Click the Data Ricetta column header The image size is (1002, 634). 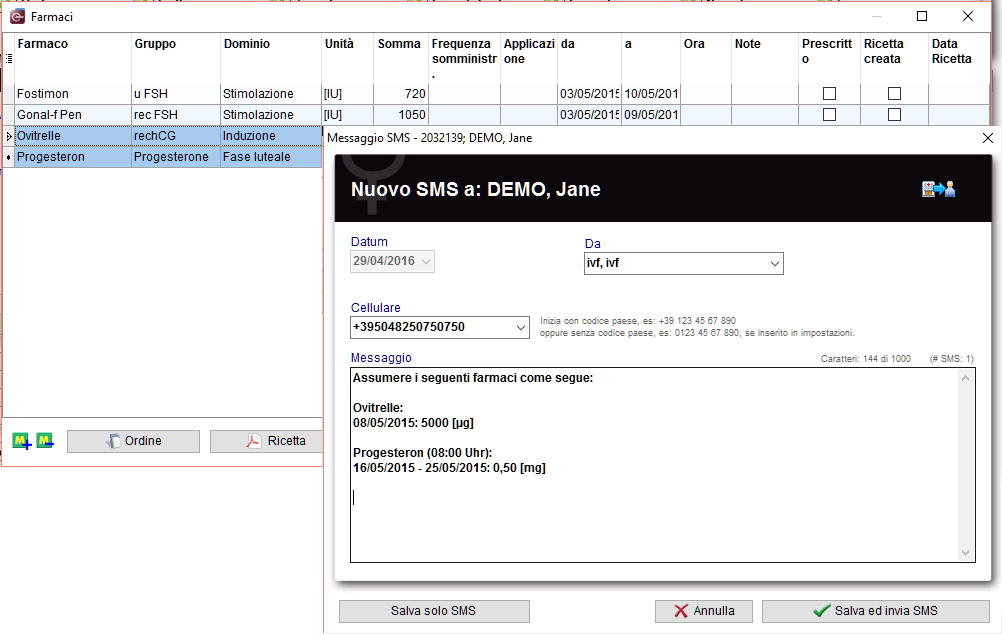tap(959, 58)
